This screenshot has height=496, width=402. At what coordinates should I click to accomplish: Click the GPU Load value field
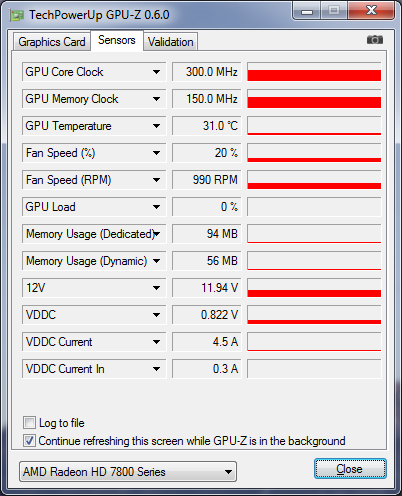point(207,207)
